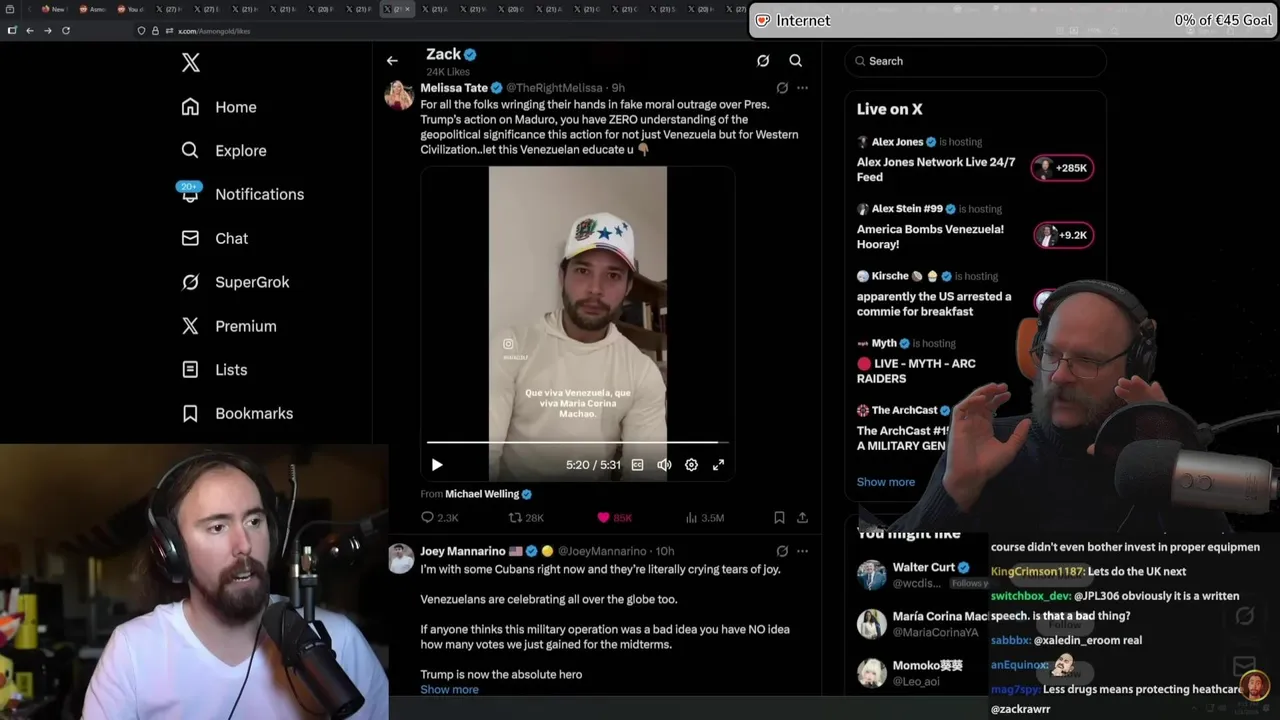
Task: Open SuperGrok in the sidebar
Action: pyautogui.click(x=235, y=282)
